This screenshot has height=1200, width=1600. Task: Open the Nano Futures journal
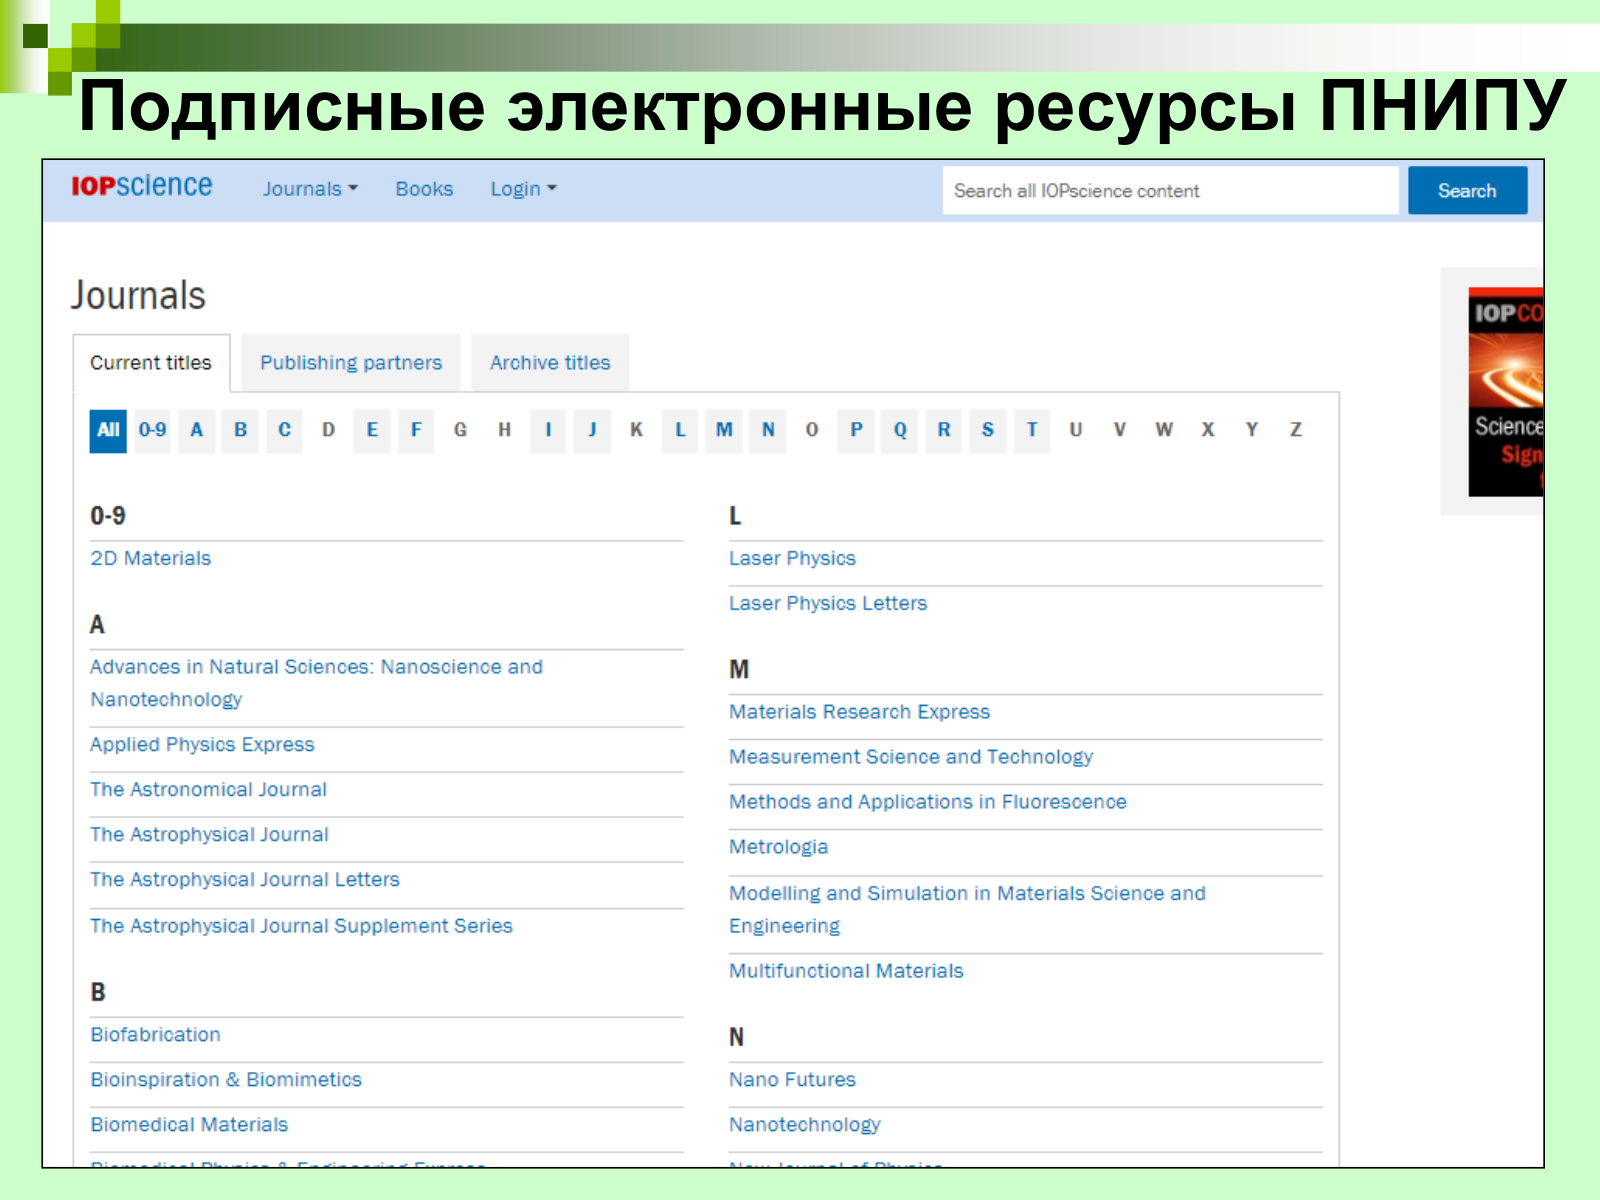(x=792, y=1080)
